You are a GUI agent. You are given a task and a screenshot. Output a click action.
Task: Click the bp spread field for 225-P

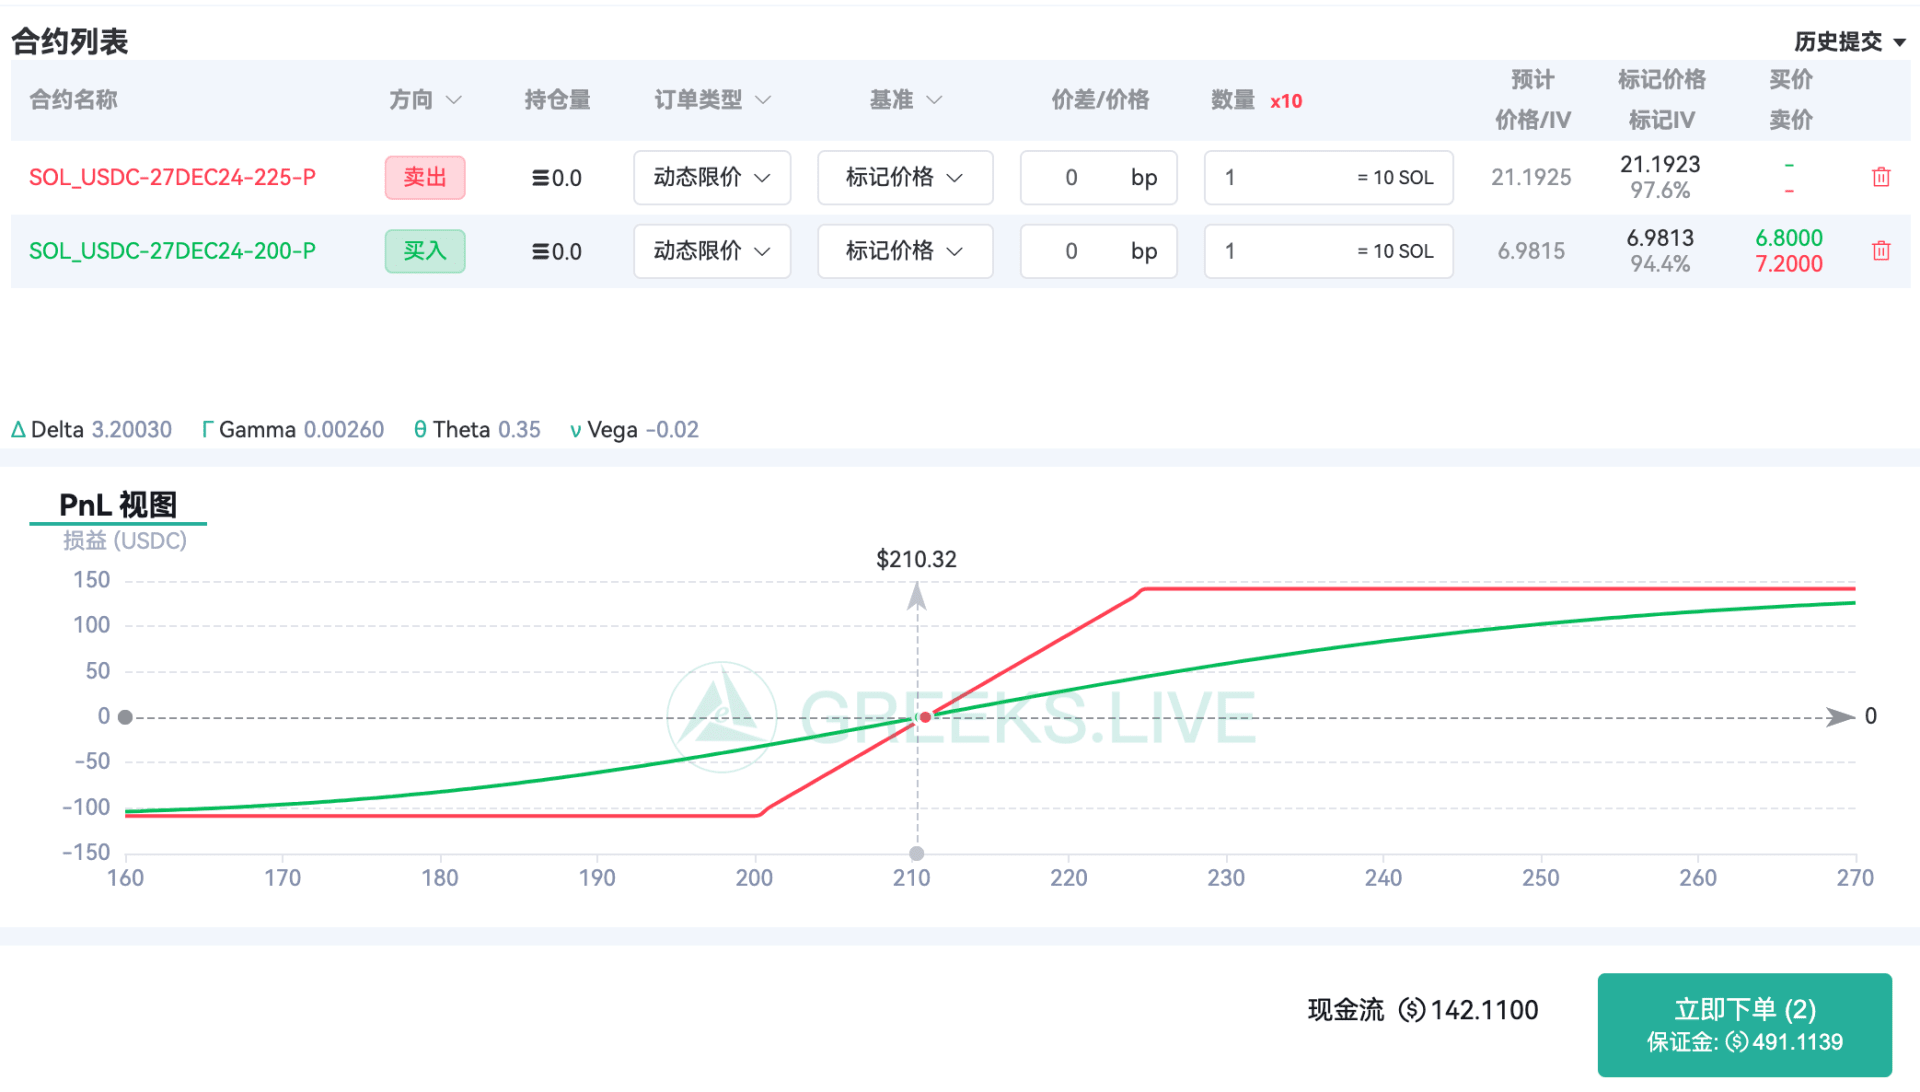(1098, 178)
